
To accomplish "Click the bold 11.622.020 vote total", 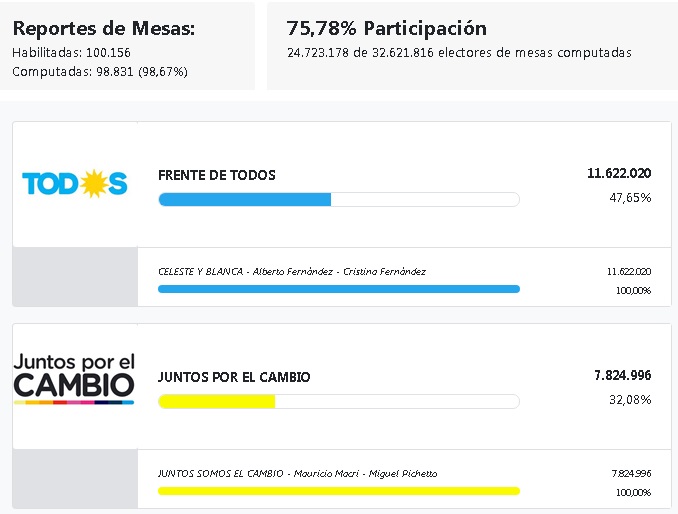I will pyautogui.click(x=619, y=173).
